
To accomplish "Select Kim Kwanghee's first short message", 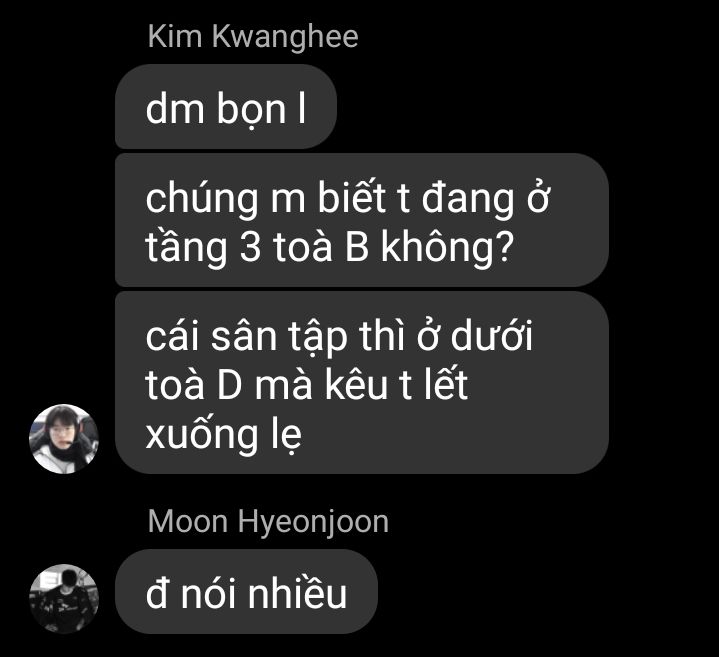I will [x=226, y=106].
